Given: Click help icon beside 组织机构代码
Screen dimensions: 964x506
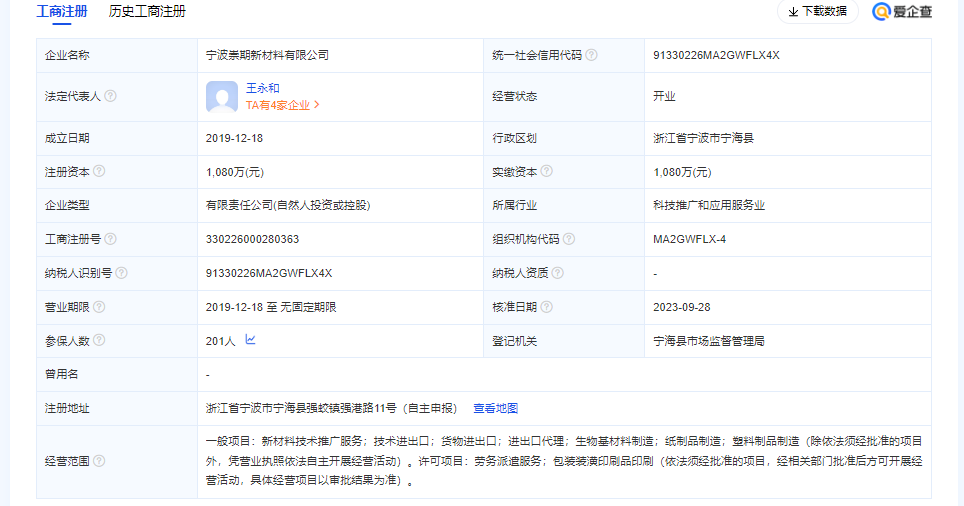Looking at the screenshot, I should tap(569, 239).
